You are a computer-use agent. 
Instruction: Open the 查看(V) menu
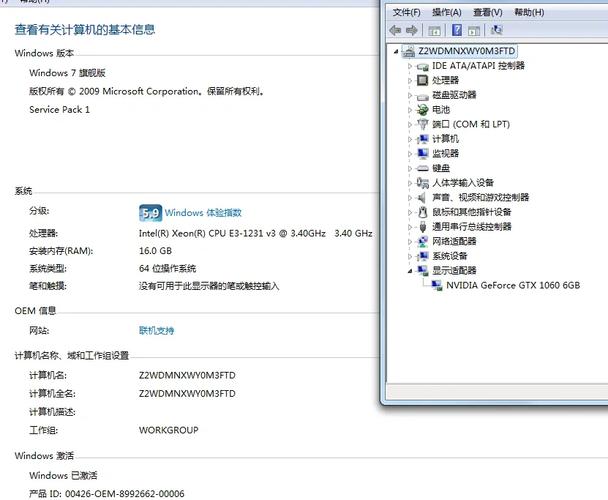tap(488, 12)
